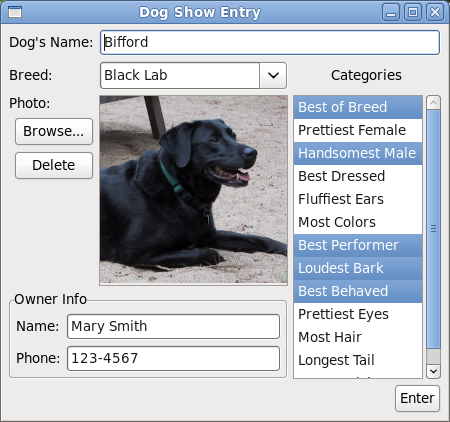This screenshot has width=450, height=422.
Task: Deselect the Handsomest Male category
Action: pyautogui.click(x=358, y=153)
